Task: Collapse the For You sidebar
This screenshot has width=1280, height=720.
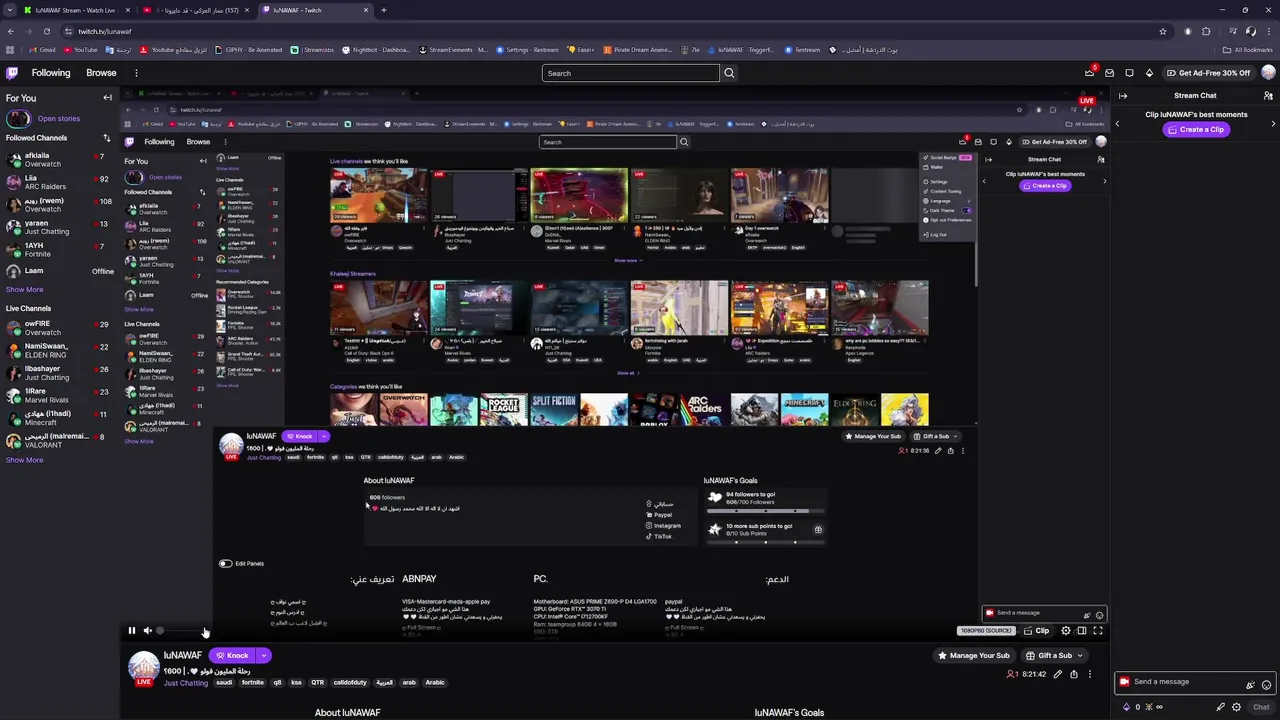Action: pyautogui.click(x=107, y=98)
